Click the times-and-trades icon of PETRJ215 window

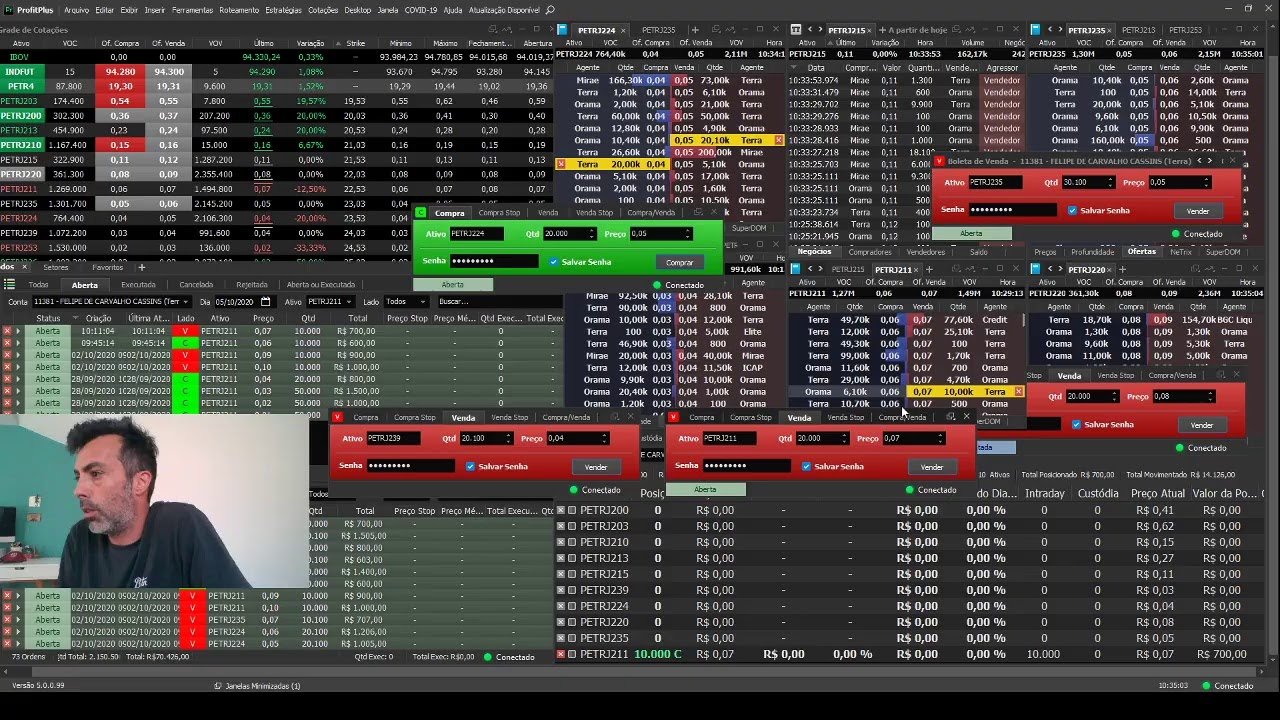coord(797,30)
